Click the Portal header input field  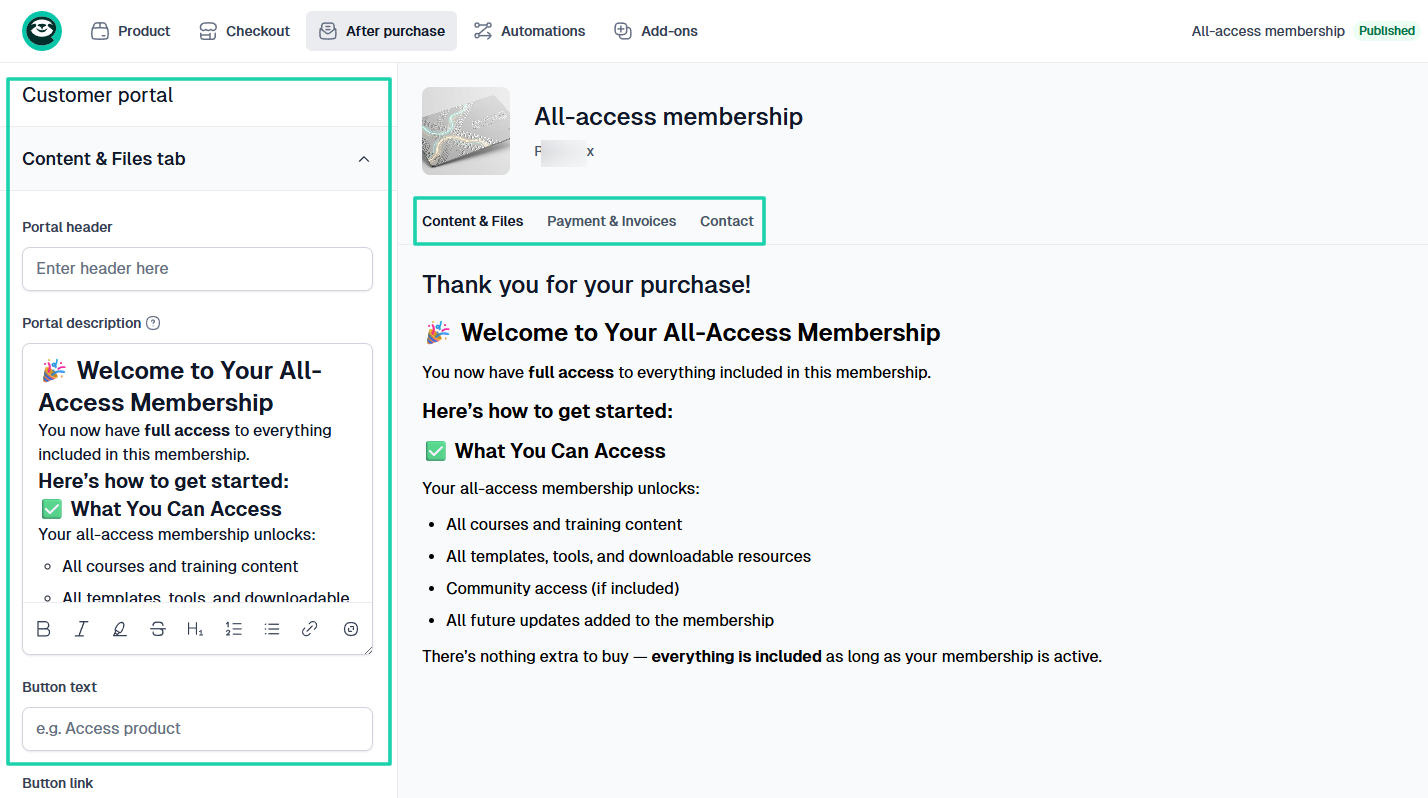(x=197, y=269)
